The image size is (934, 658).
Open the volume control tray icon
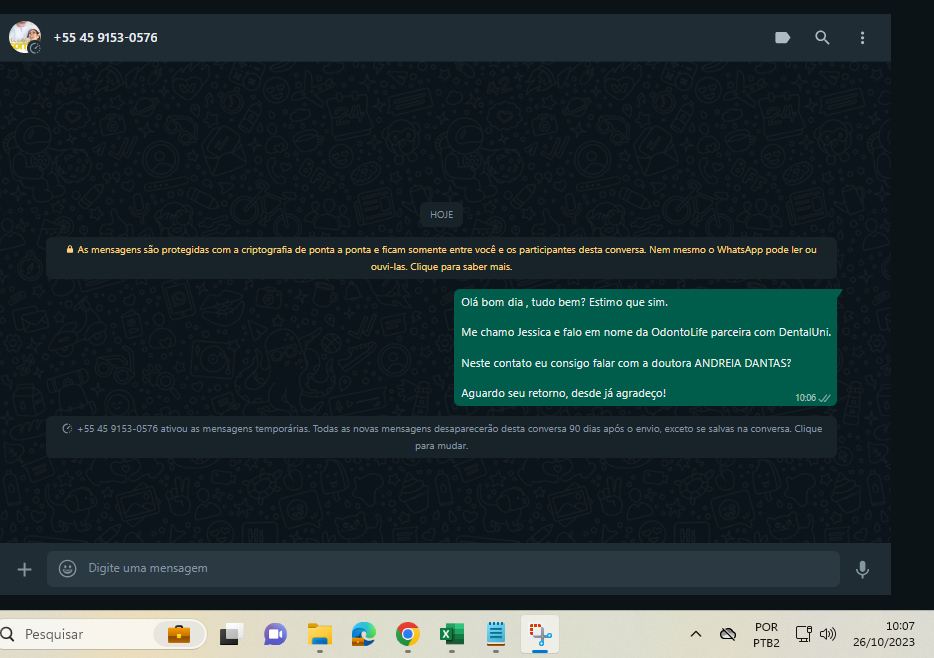pyautogui.click(x=828, y=634)
